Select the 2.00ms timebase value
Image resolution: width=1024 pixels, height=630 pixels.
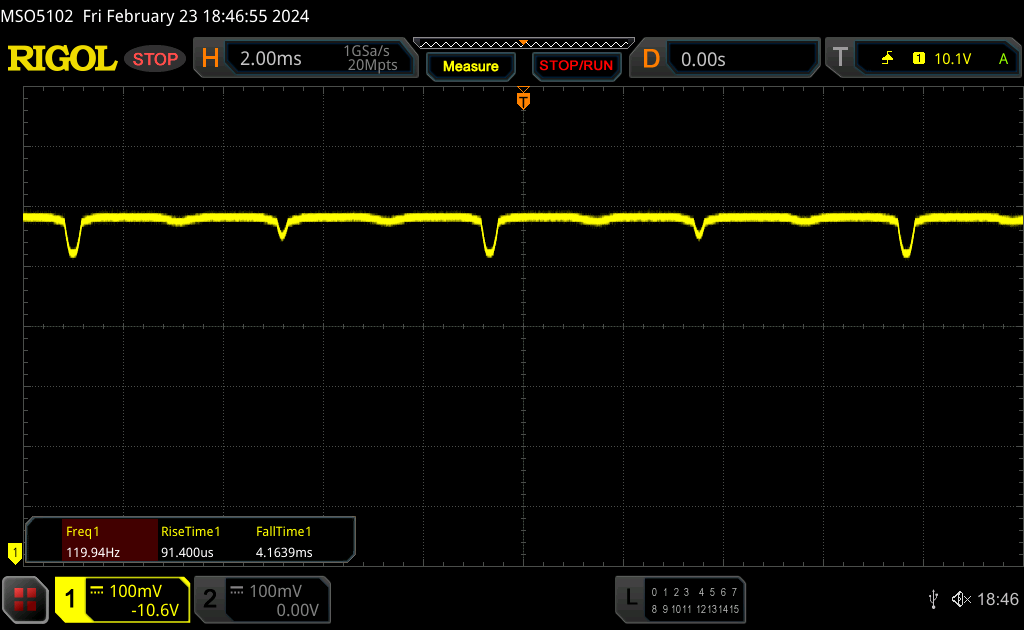270,59
